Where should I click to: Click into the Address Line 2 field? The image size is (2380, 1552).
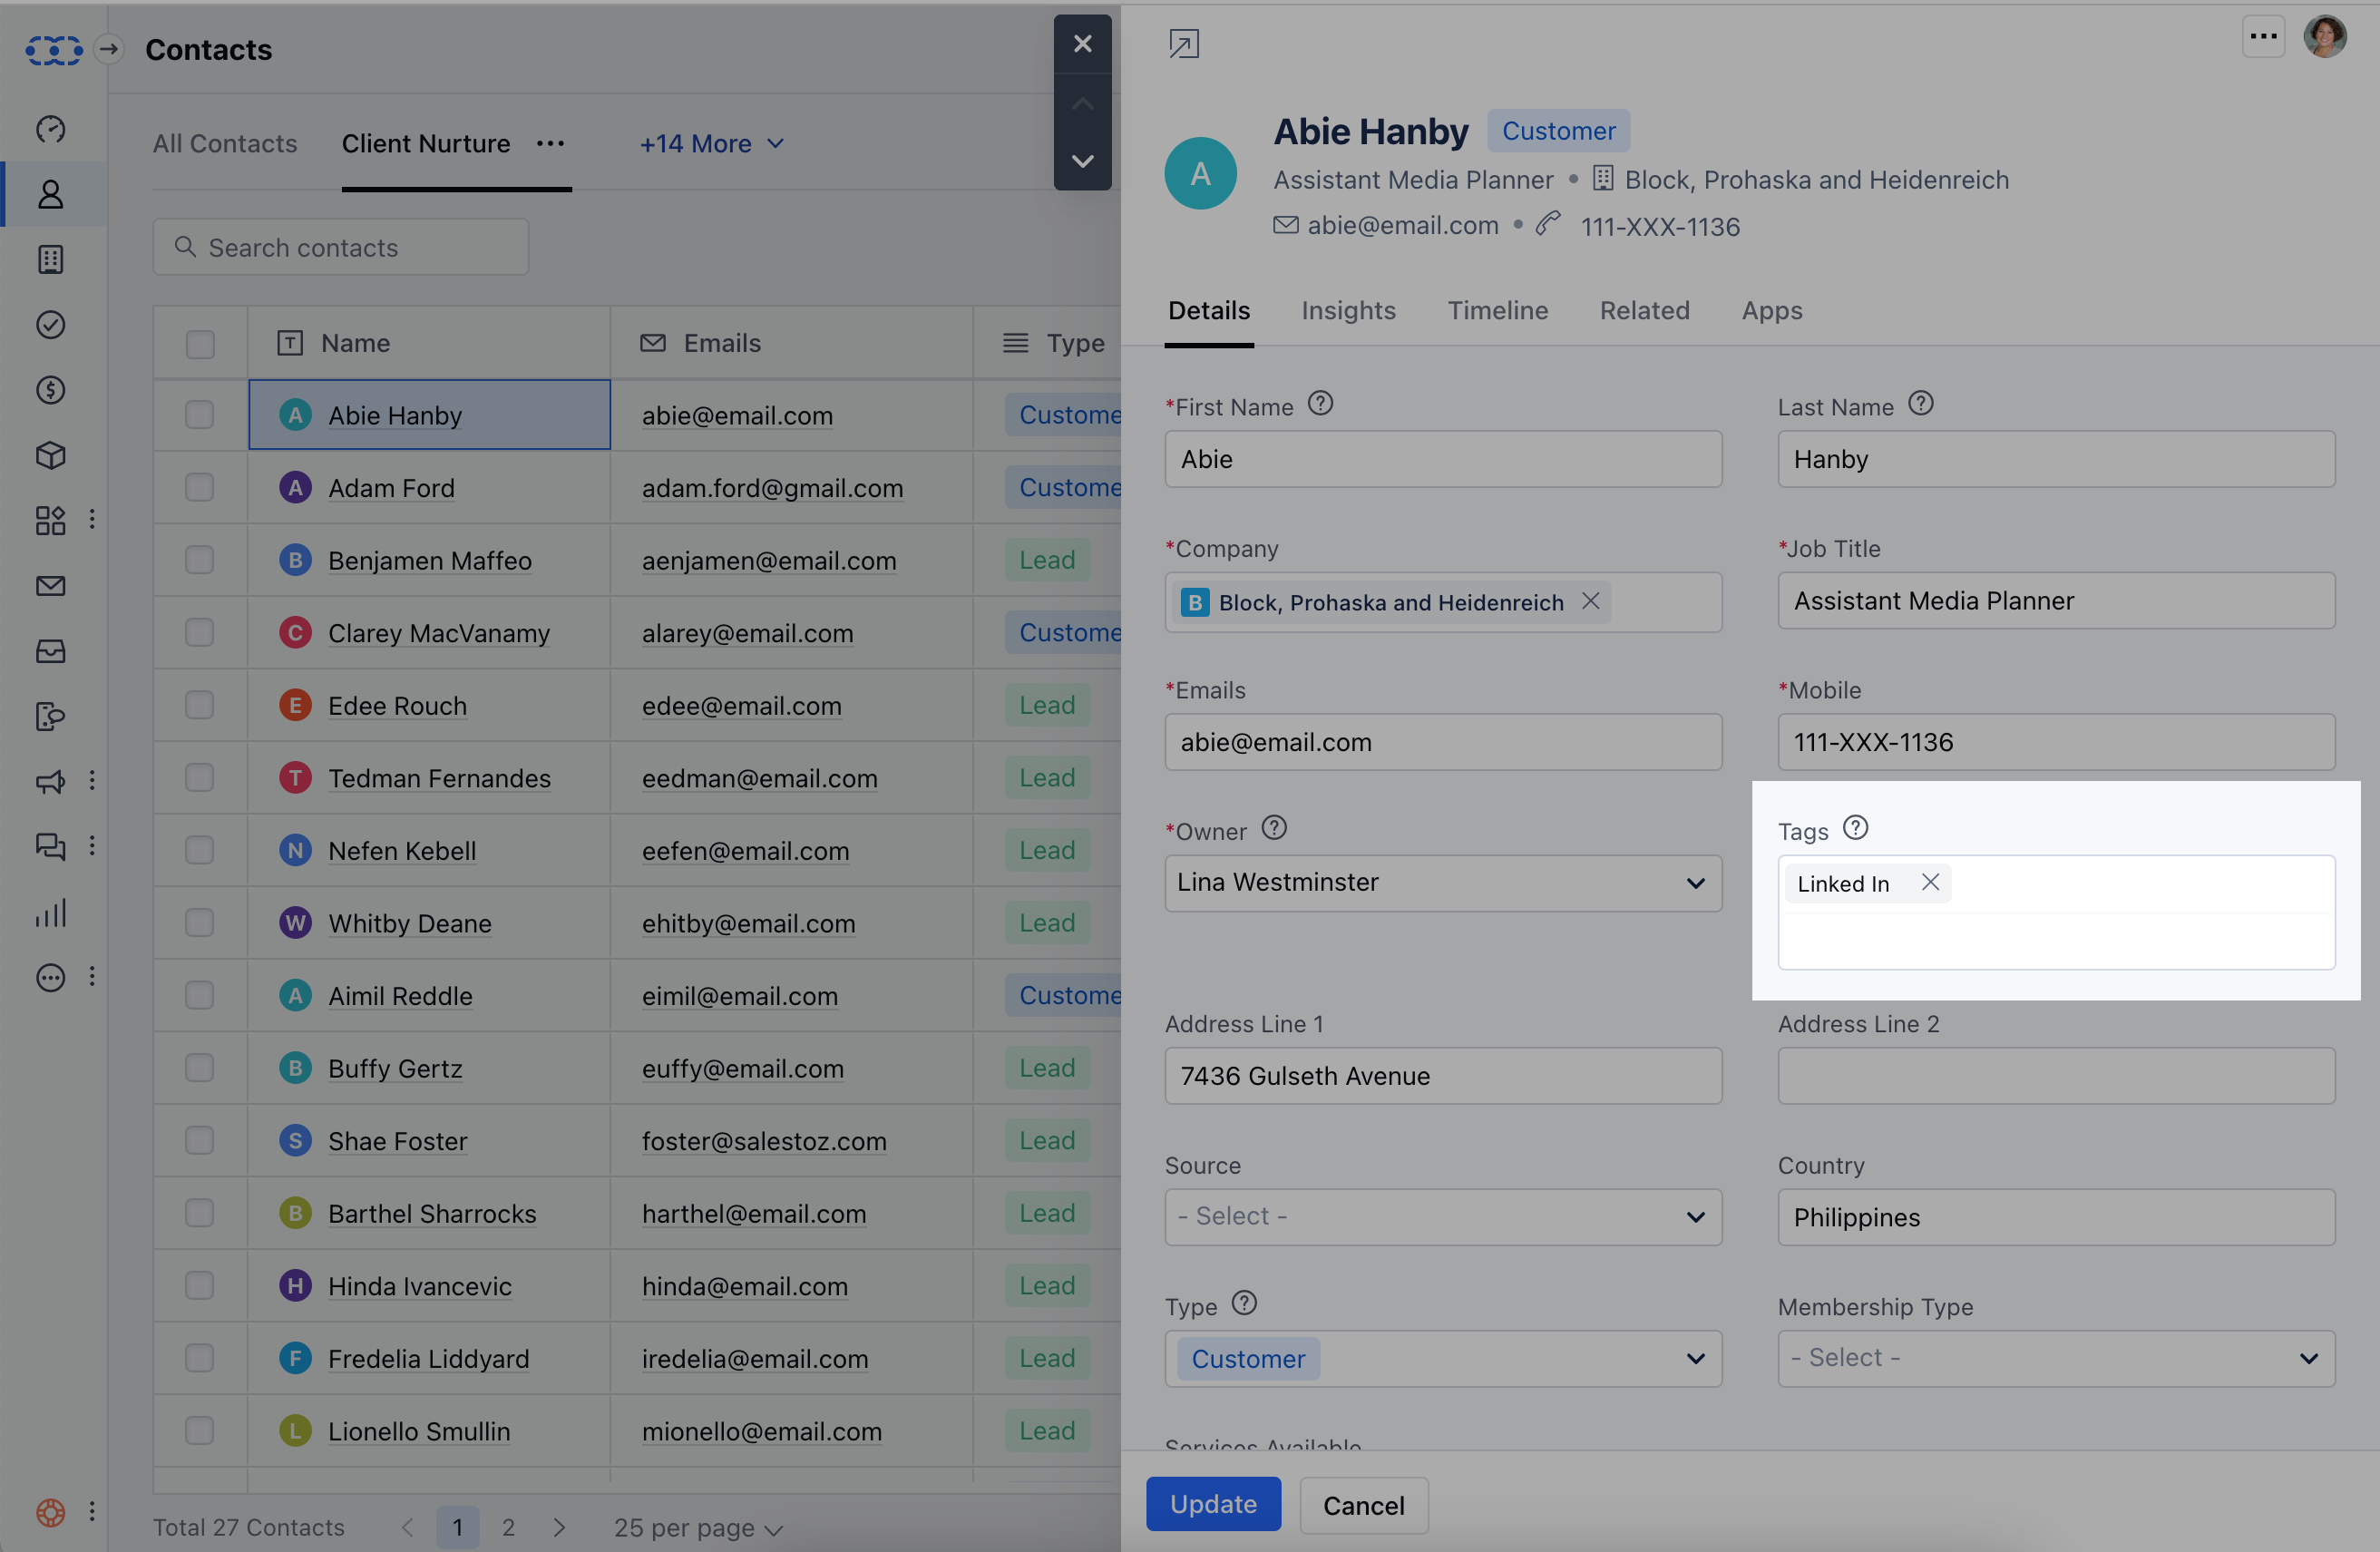[x=2055, y=1075]
